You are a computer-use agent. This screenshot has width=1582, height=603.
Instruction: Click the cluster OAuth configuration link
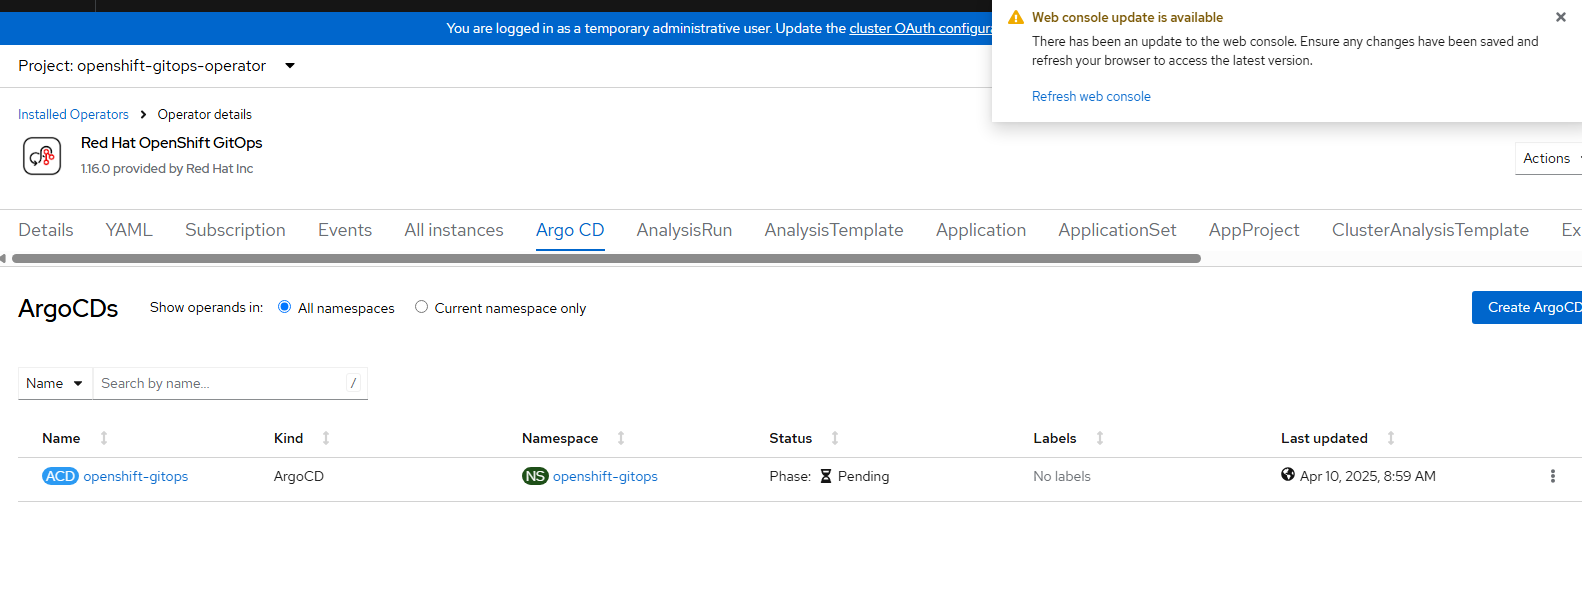[921, 28]
